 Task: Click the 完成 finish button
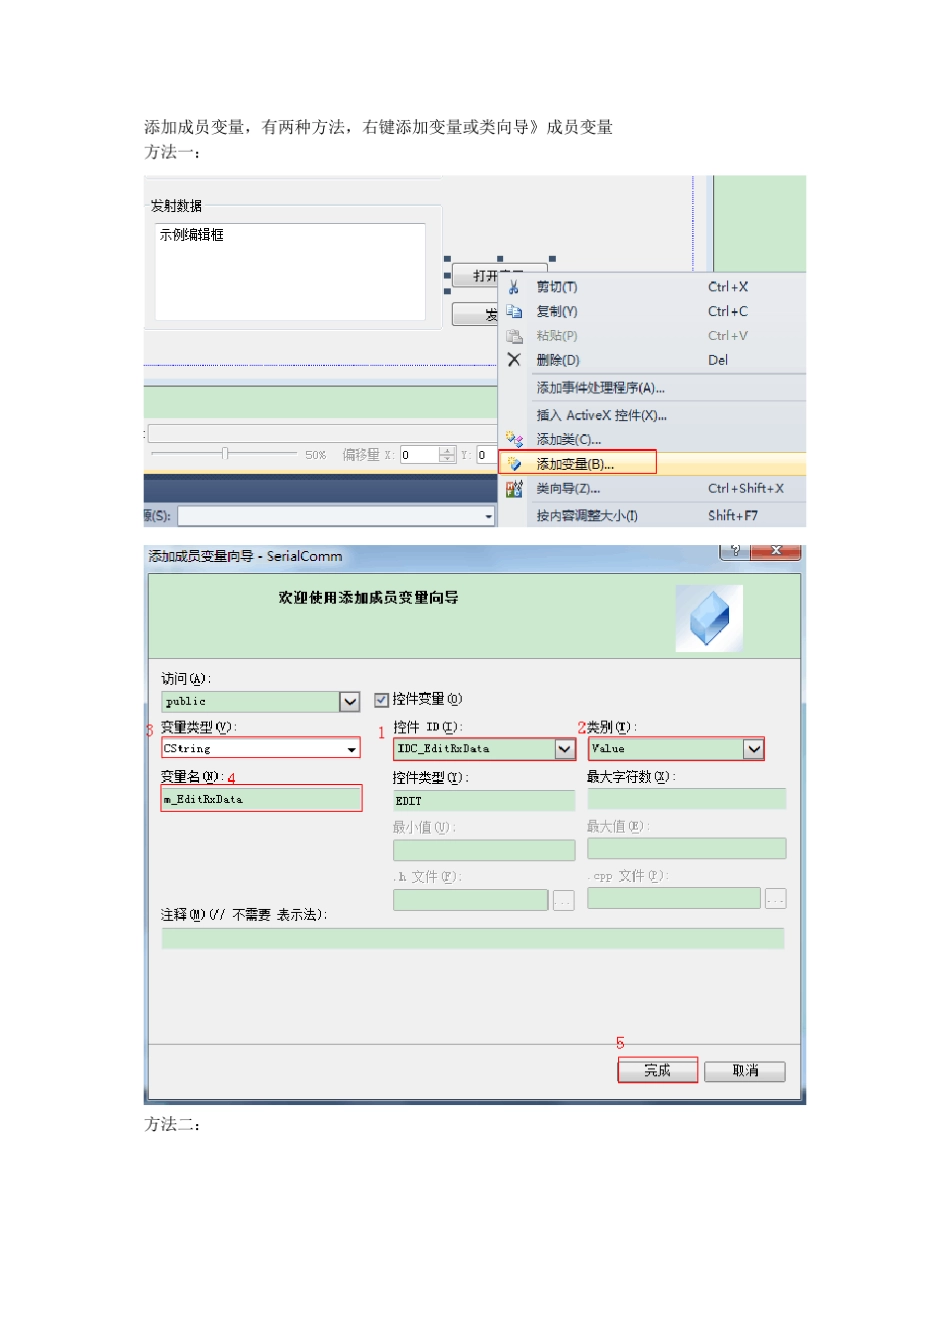[657, 1071]
